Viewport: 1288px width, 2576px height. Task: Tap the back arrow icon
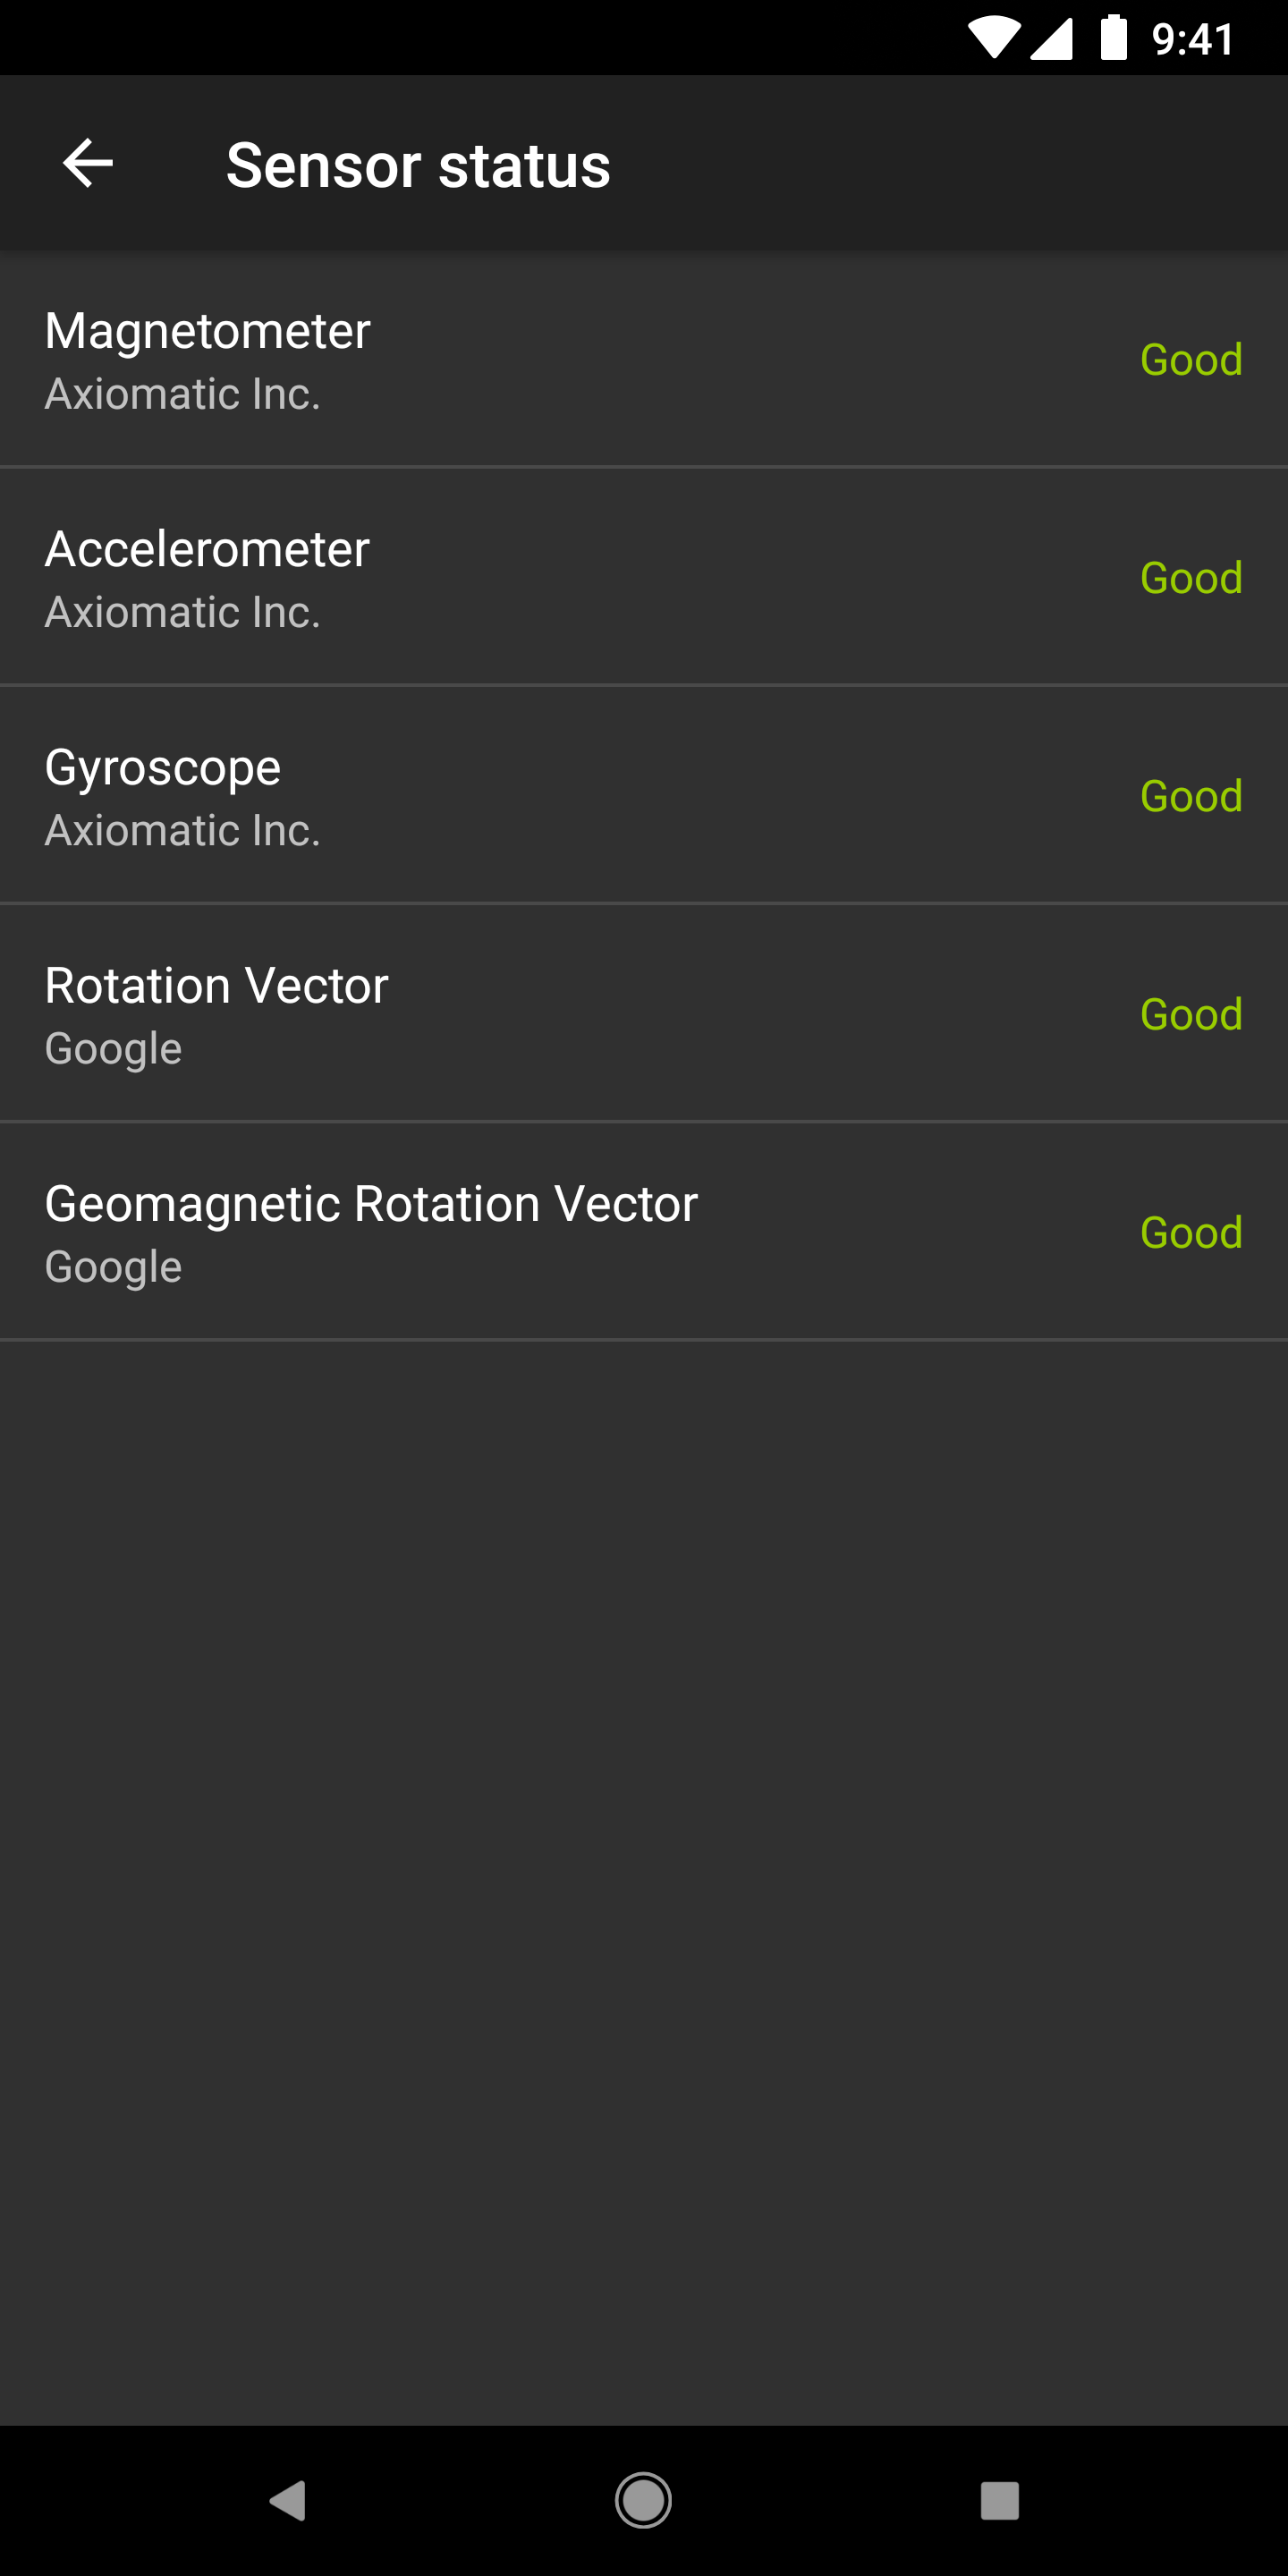88,164
